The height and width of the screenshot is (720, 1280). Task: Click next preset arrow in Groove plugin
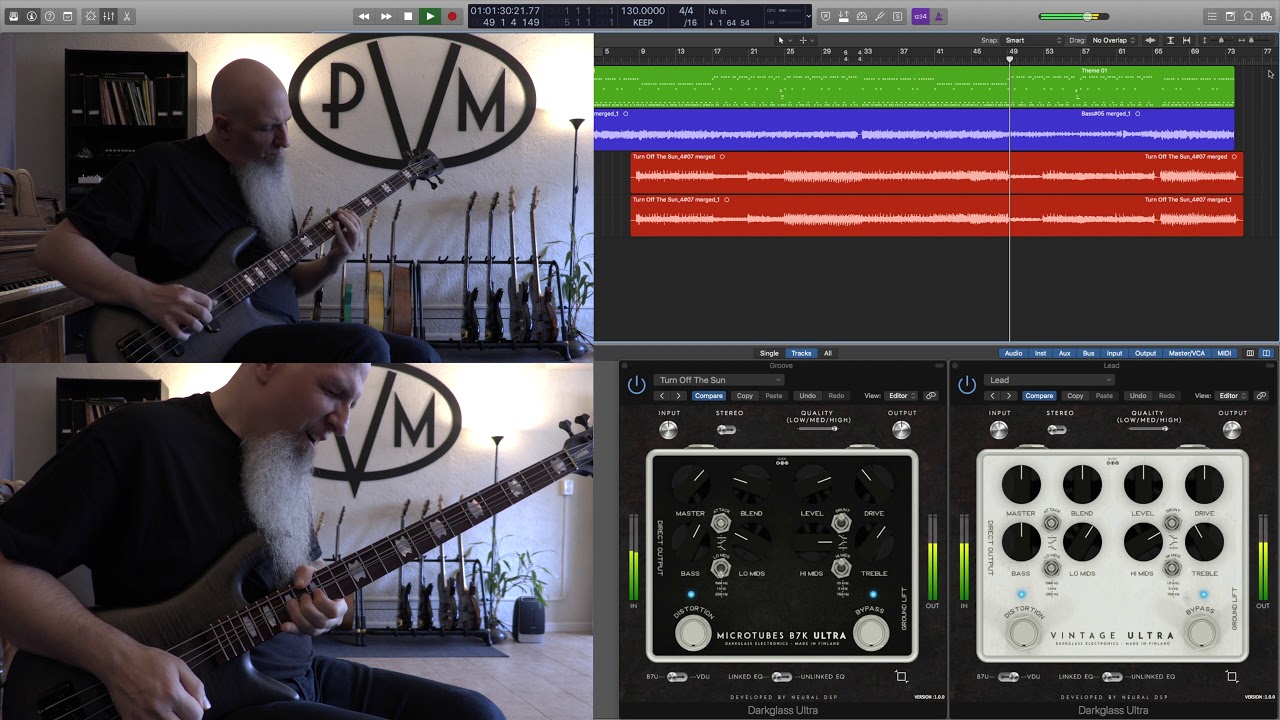[678, 396]
